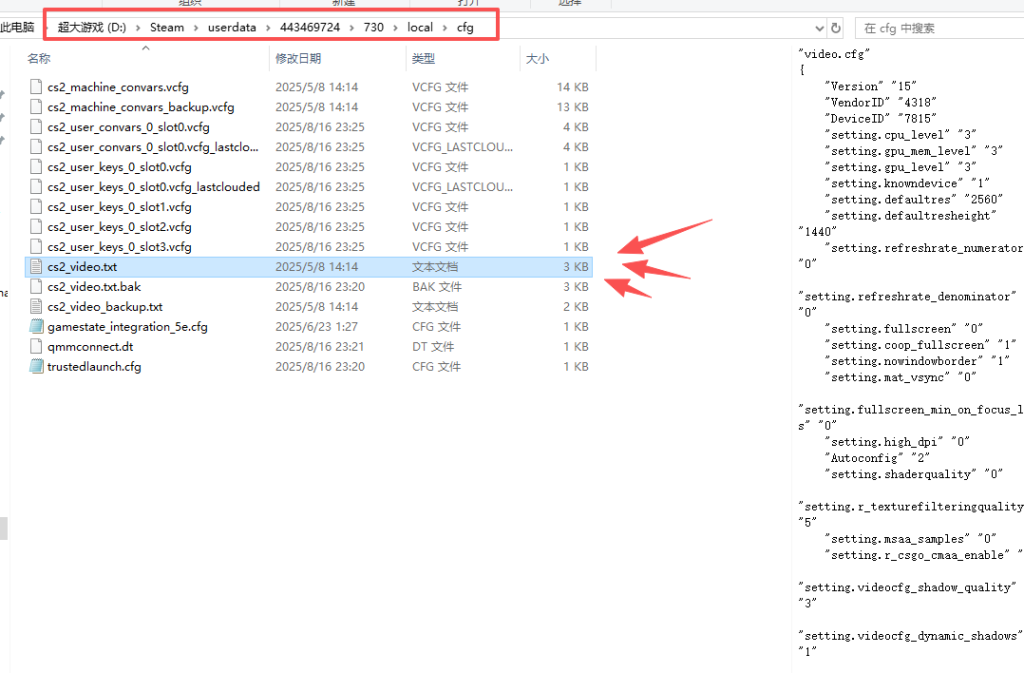Click the refresh button beside address bar
The width and height of the screenshot is (1024, 673).
coord(836,28)
